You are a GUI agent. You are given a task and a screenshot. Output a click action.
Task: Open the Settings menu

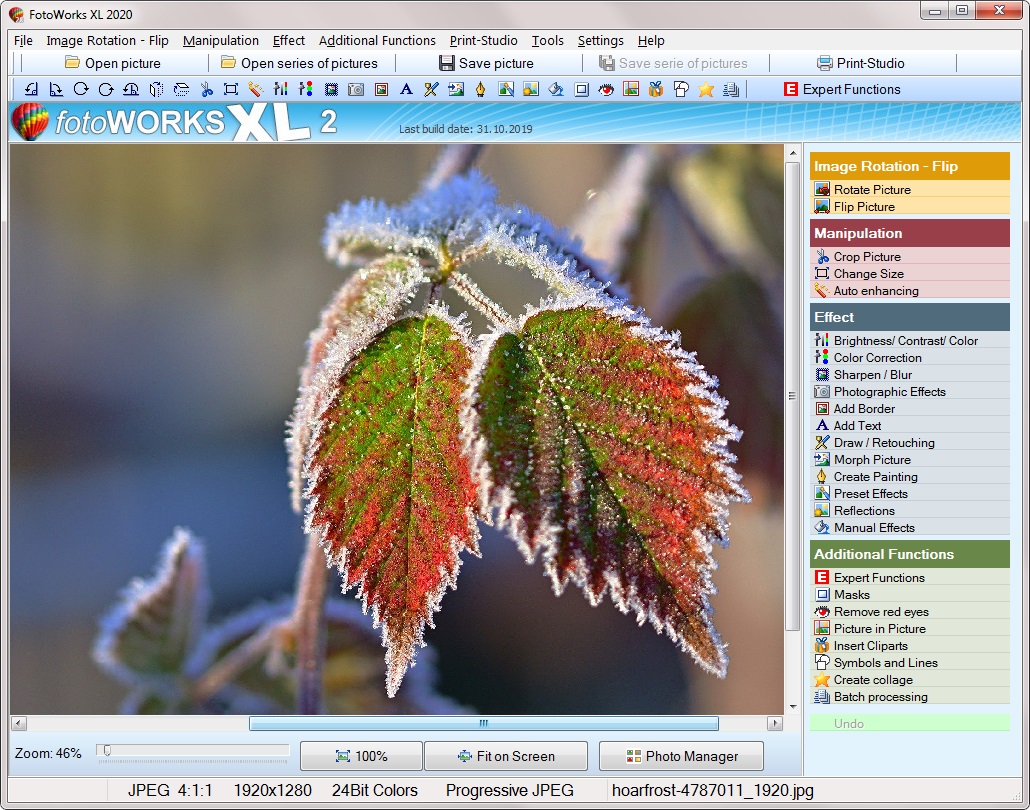[x=600, y=41]
